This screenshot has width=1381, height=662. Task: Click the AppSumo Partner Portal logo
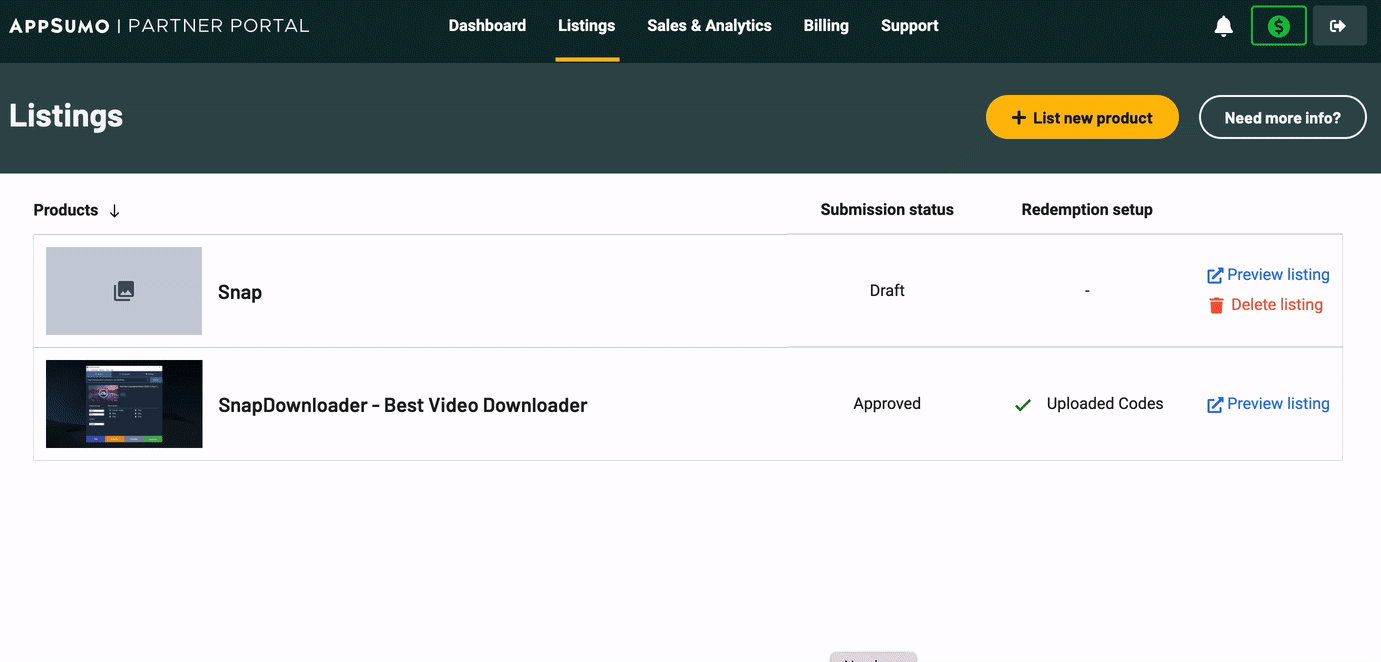pos(160,26)
